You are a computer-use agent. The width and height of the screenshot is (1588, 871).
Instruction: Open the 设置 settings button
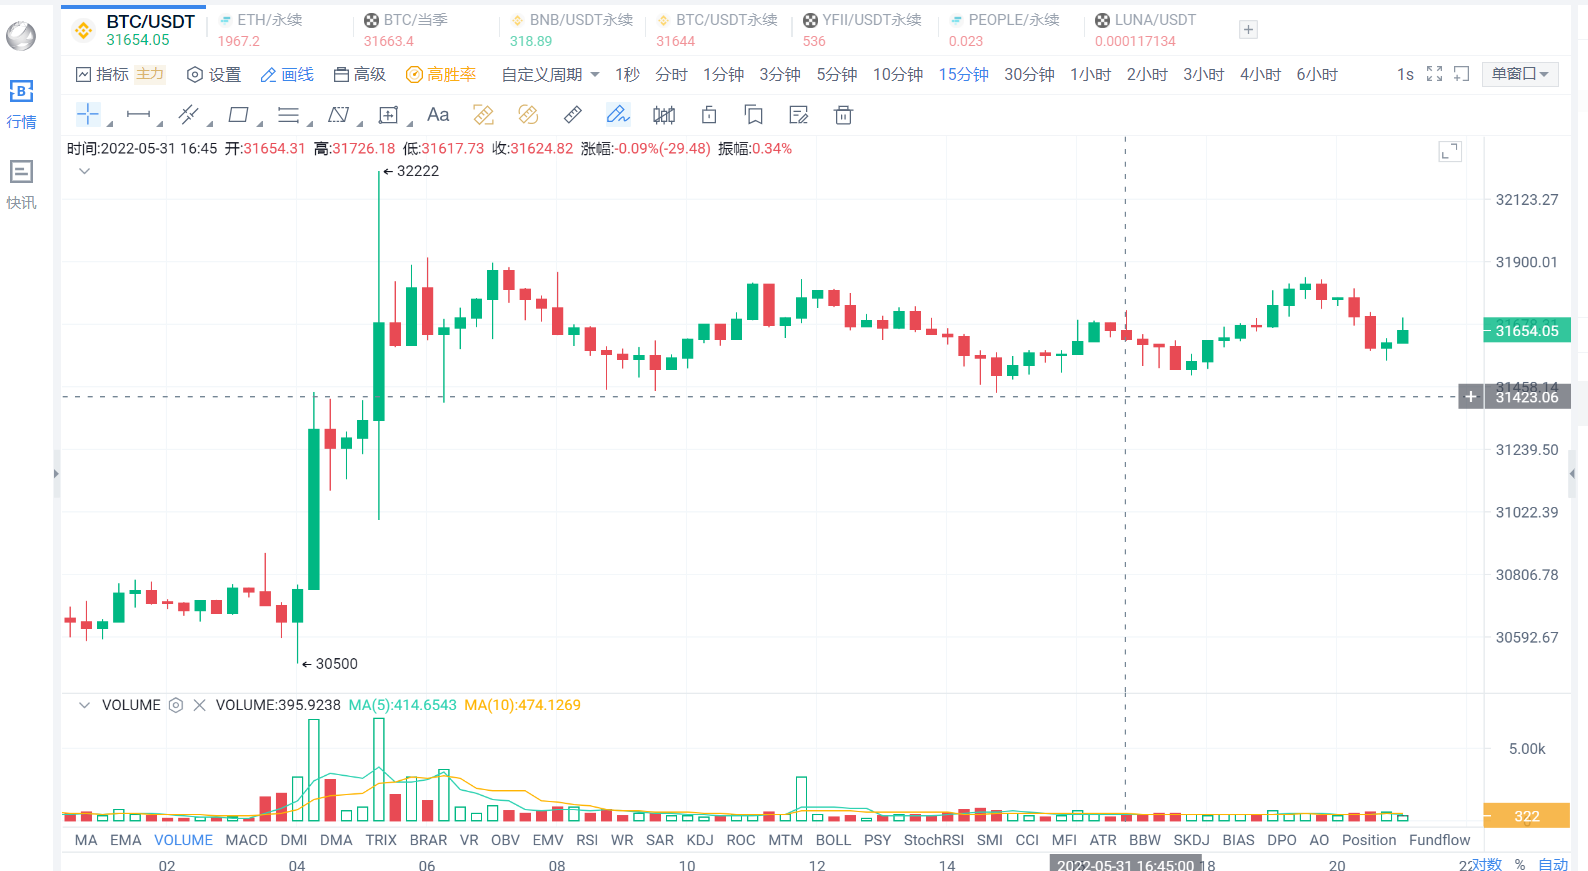[x=214, y=75]
